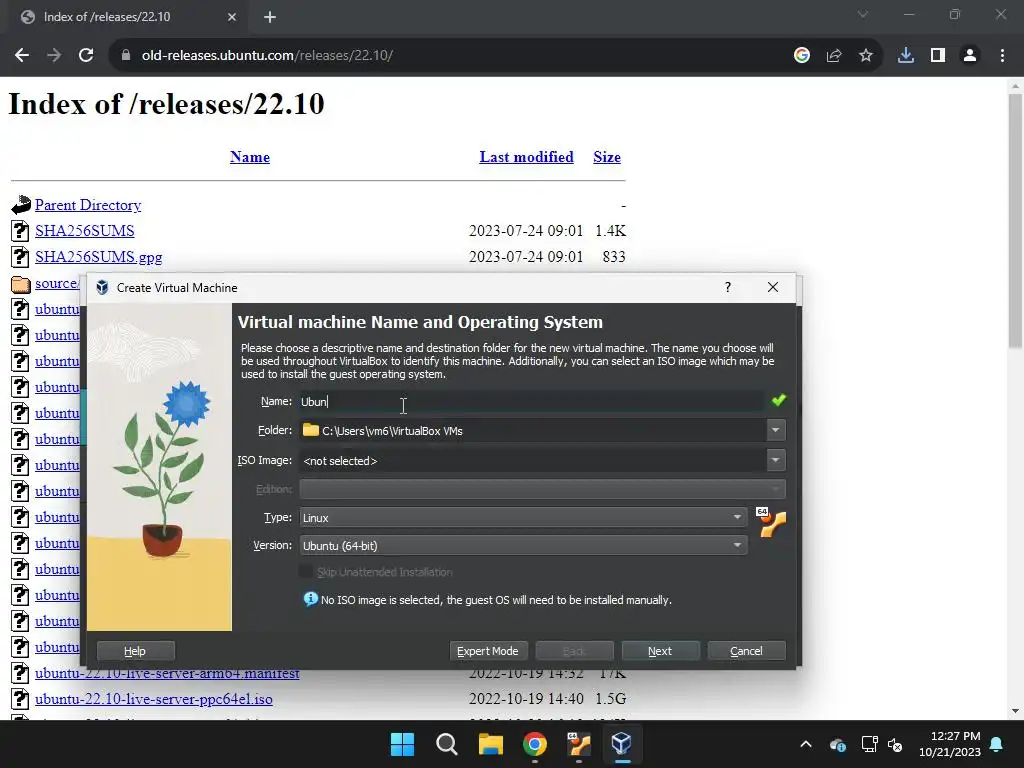Open Chrome tab search chevron
The image size is (1024, 768).
[x=863, y=14]
